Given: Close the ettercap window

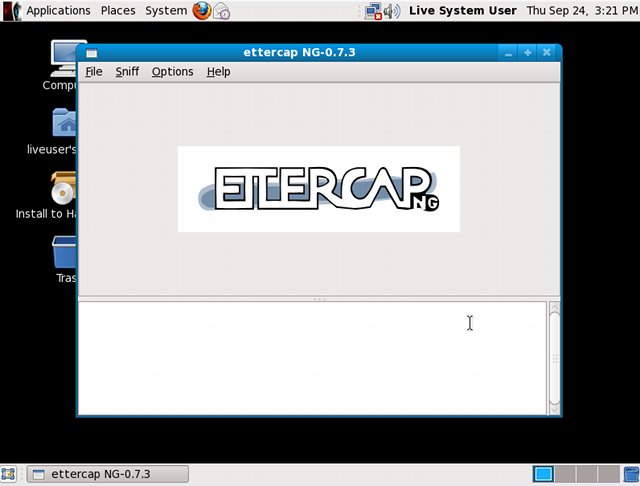Looking at the screenshot, I should click(547, 53).
